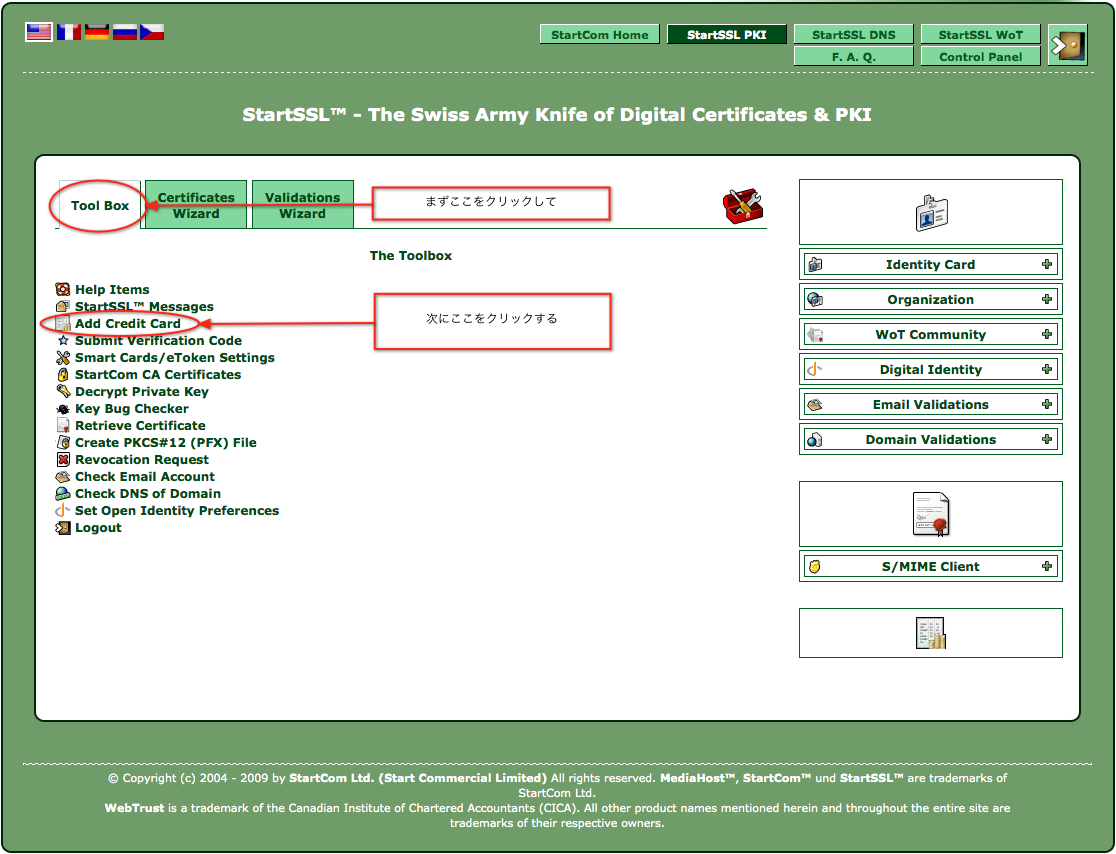Click the Key Bug Checker bug icon

[x=63, y=408]
